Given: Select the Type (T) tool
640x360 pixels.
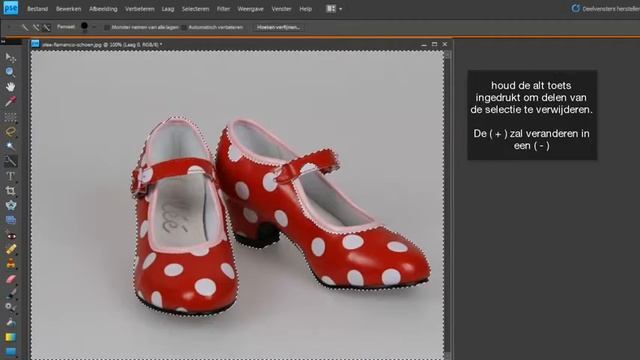Looking at the screenshot, I should coord(10,176).
